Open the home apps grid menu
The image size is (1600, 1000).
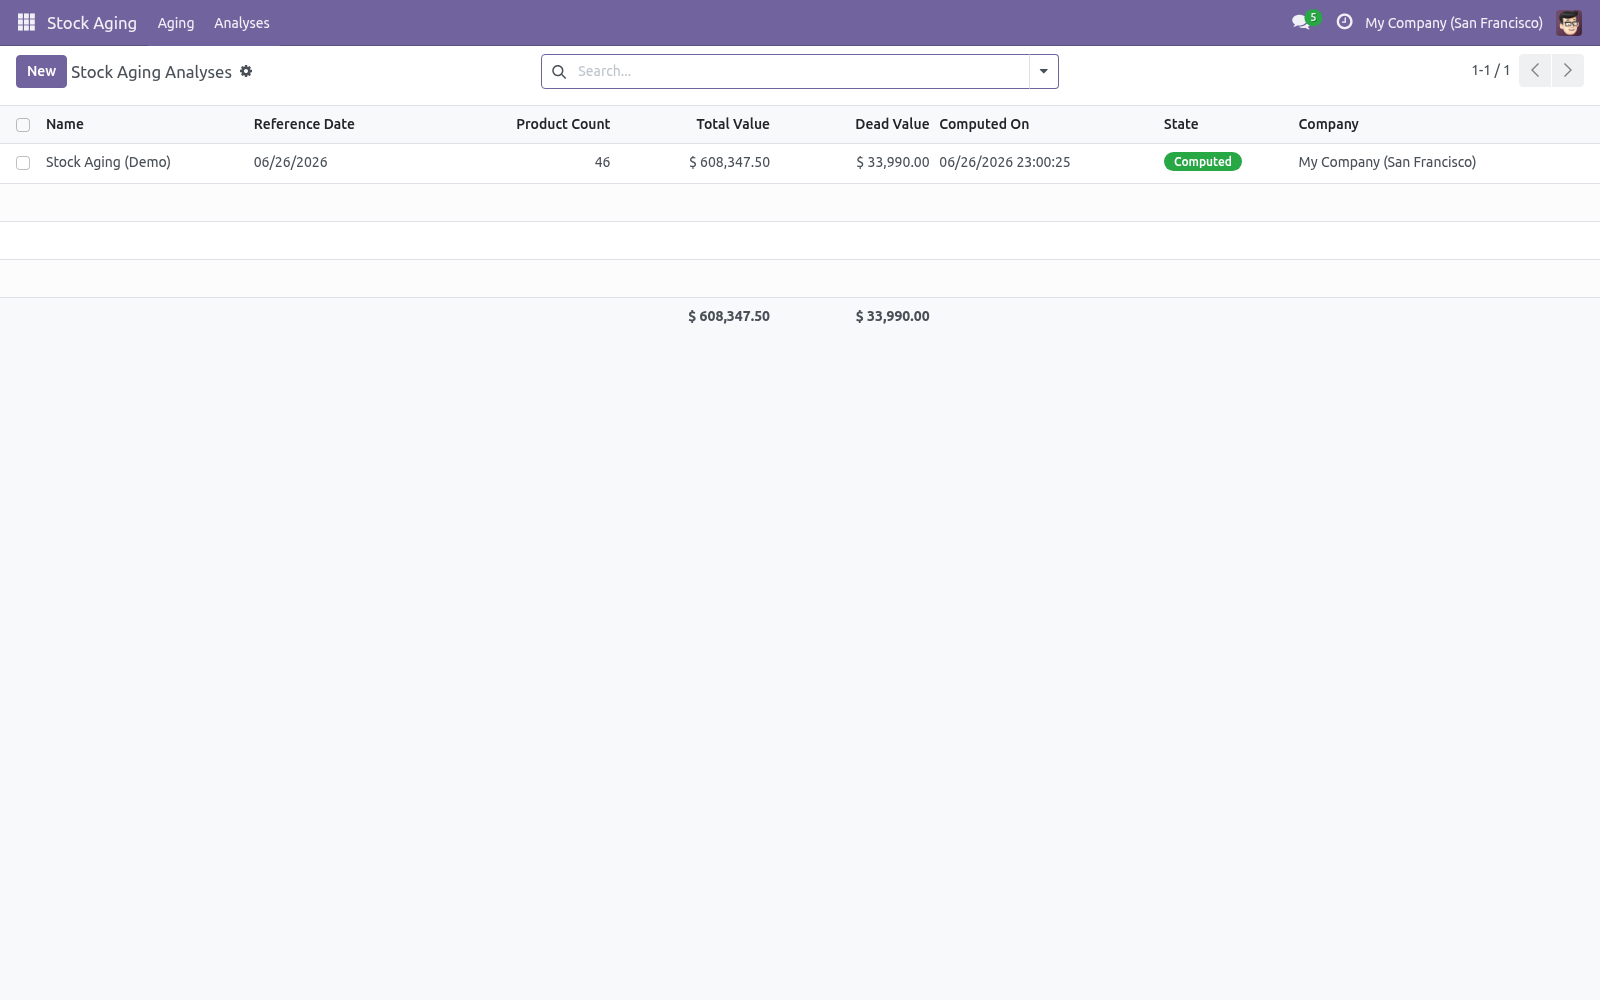(x=26, y=22)
